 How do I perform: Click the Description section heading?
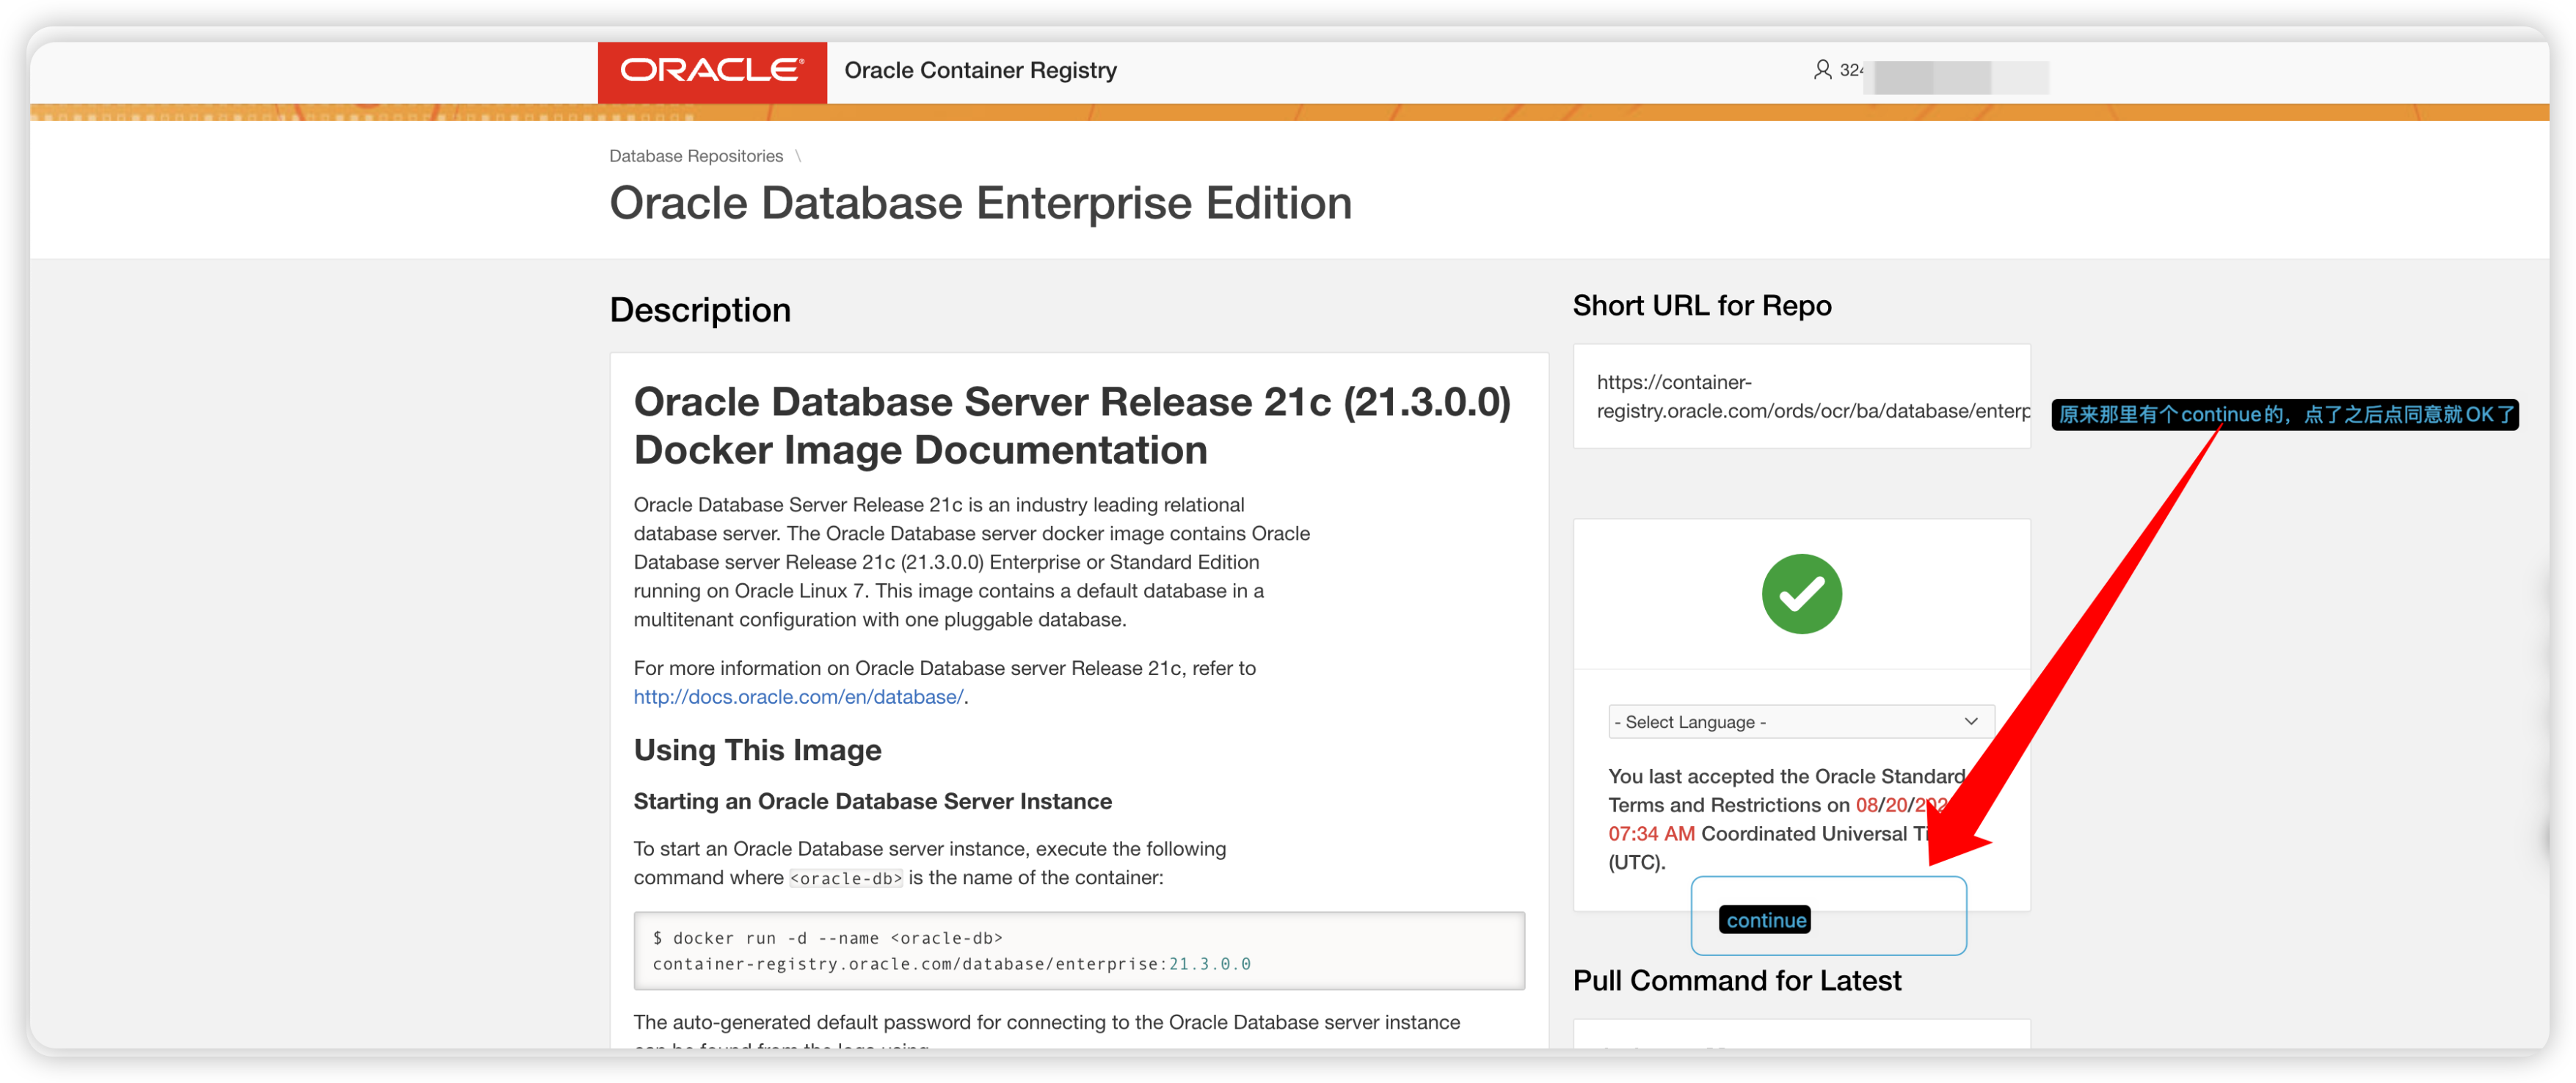(x=700, y=310)
